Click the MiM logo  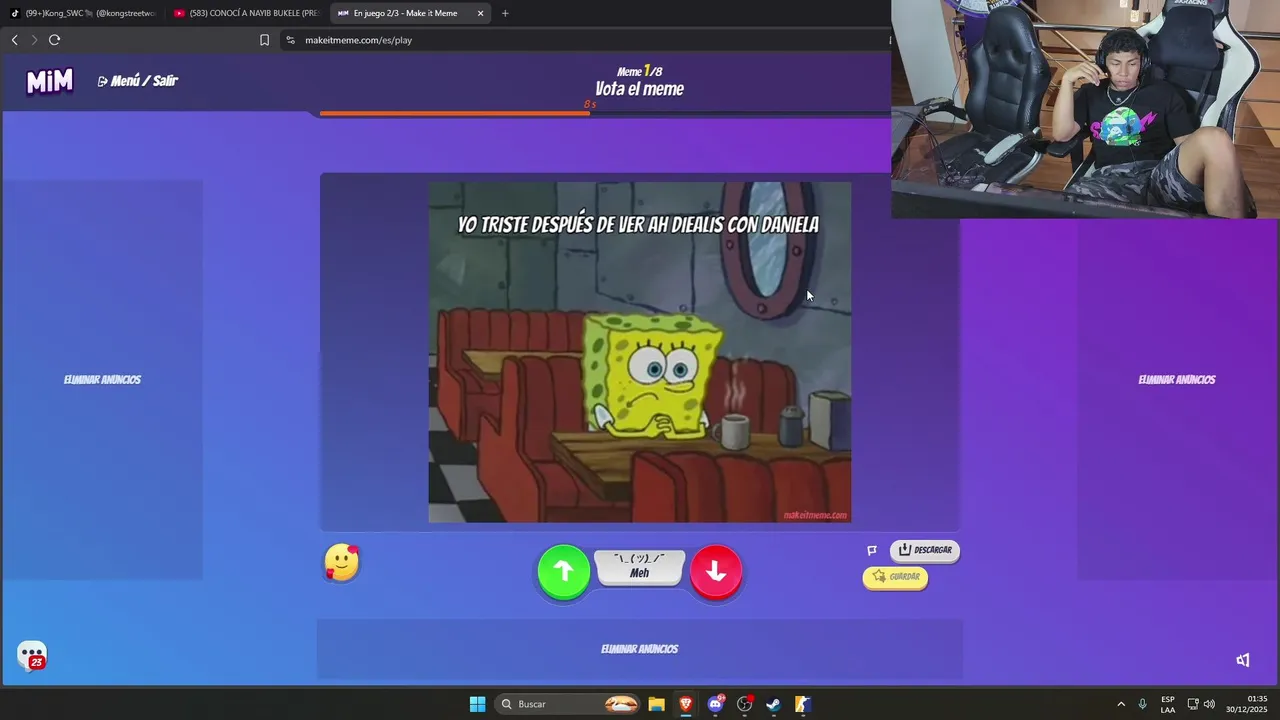tap(50, 81)
